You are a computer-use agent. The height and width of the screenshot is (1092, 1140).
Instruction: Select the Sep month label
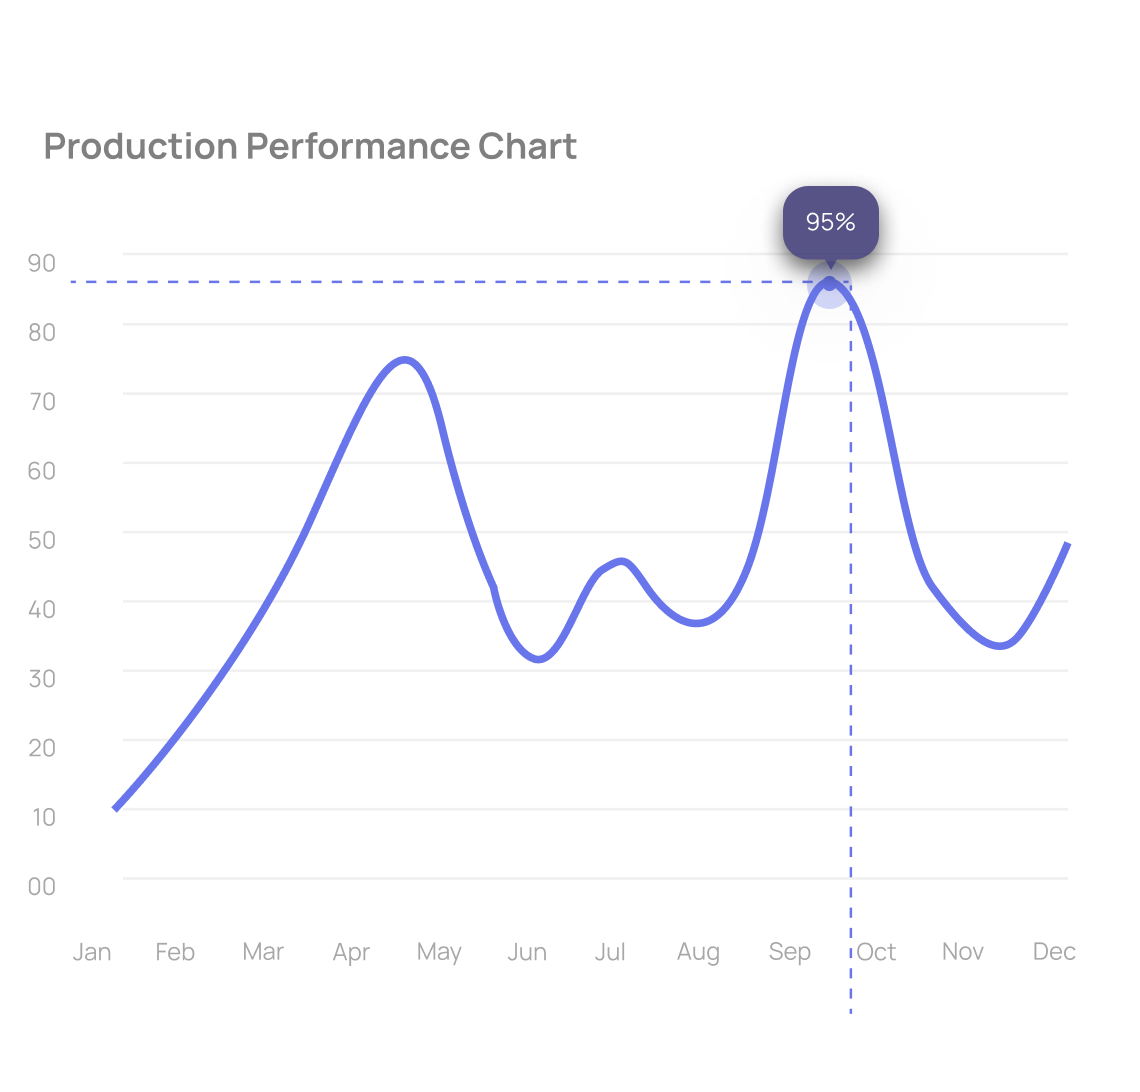[x=789, y=952]
